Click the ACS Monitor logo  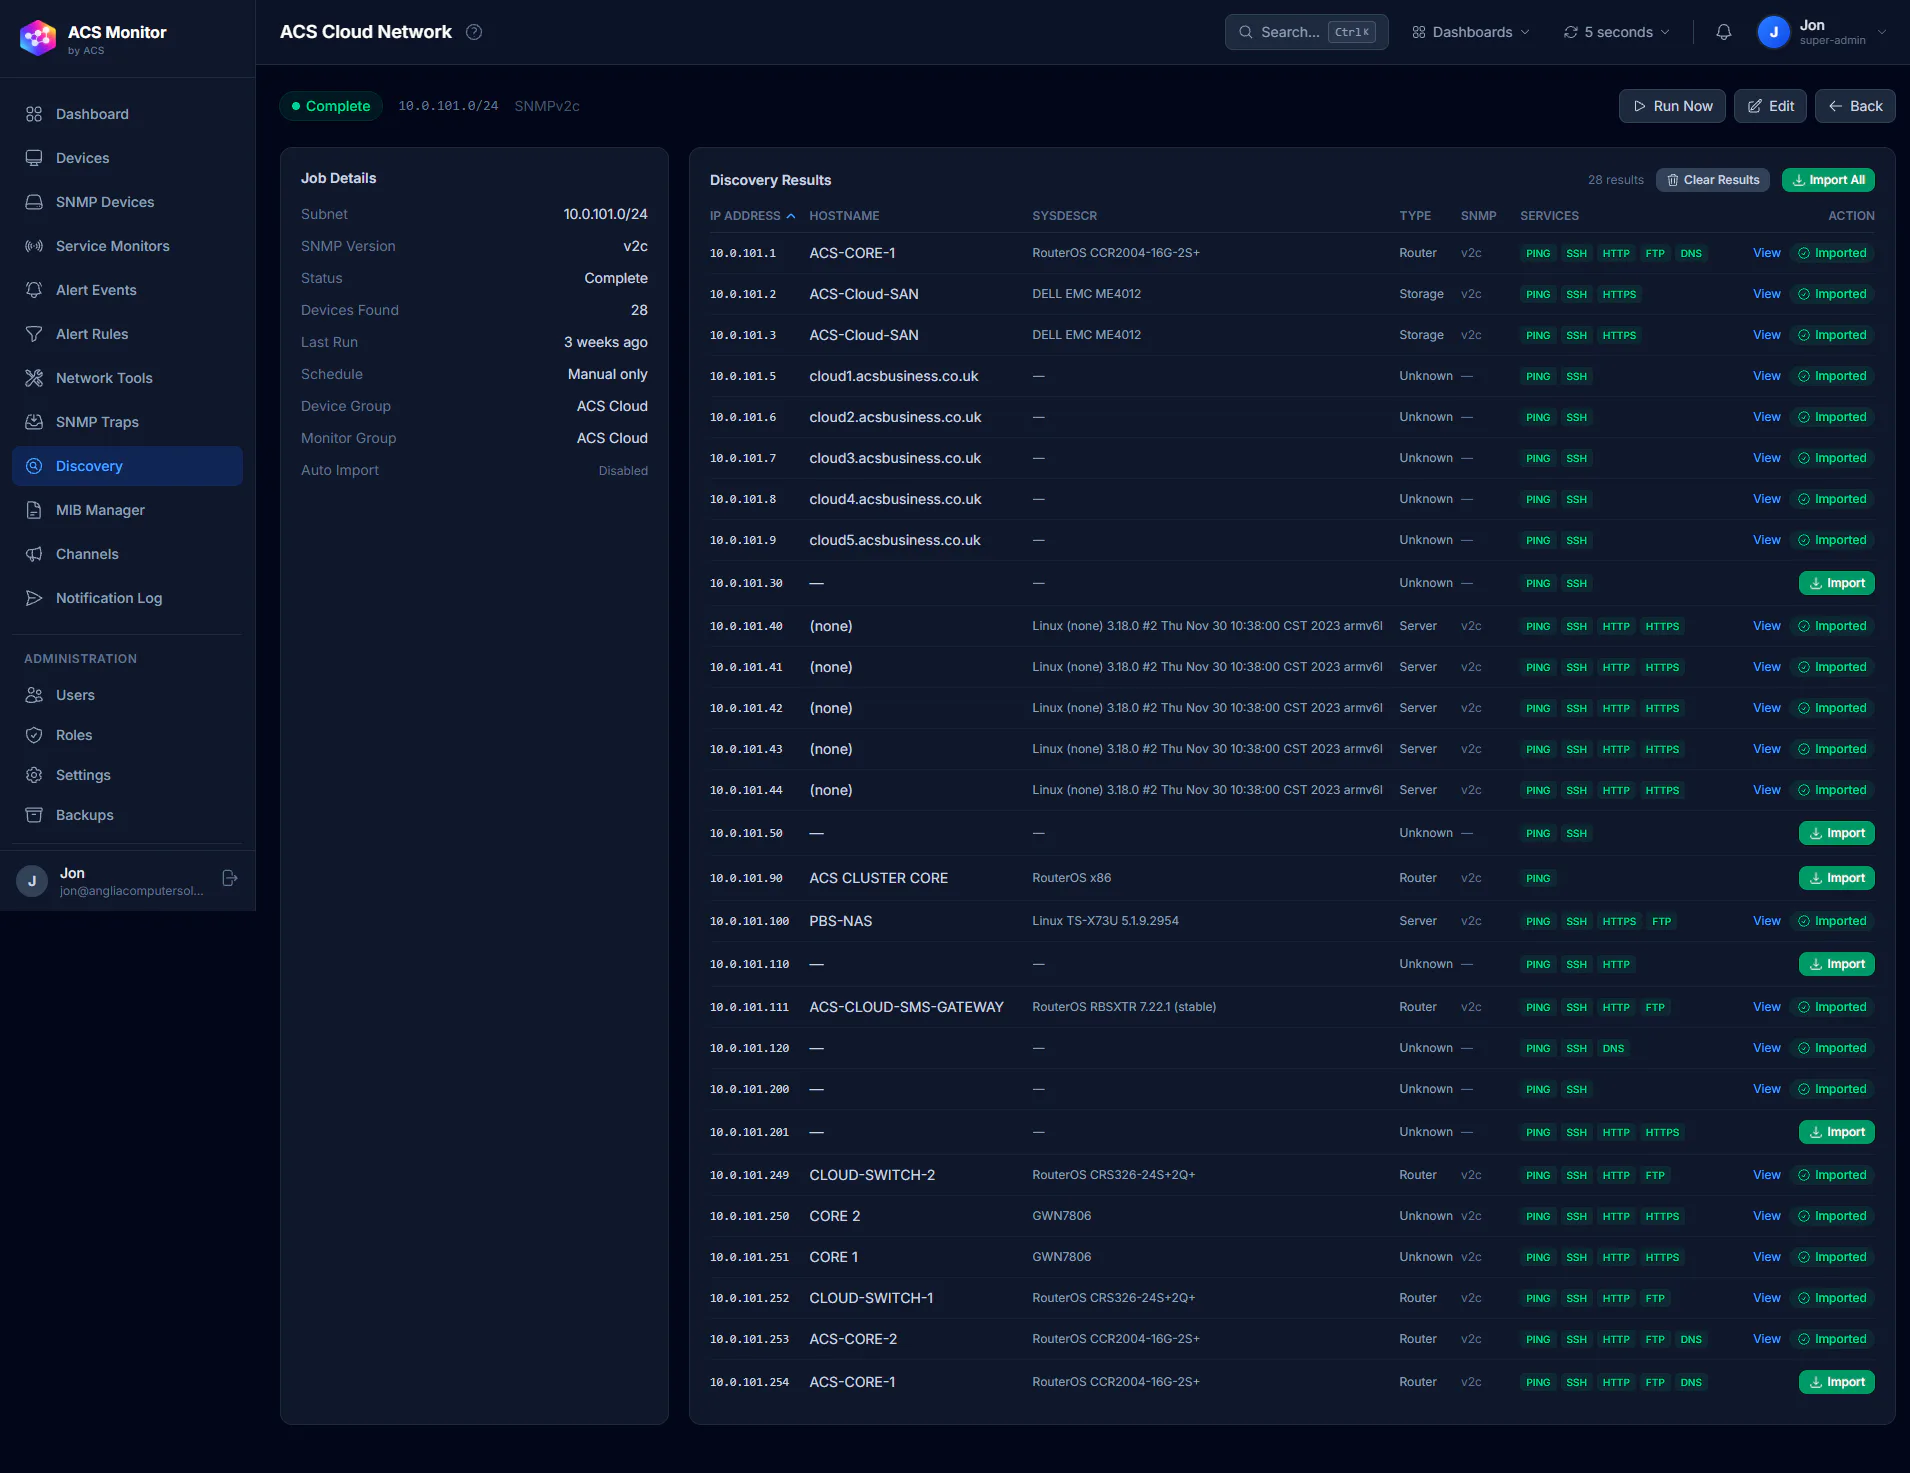click(x=38, y=38)
